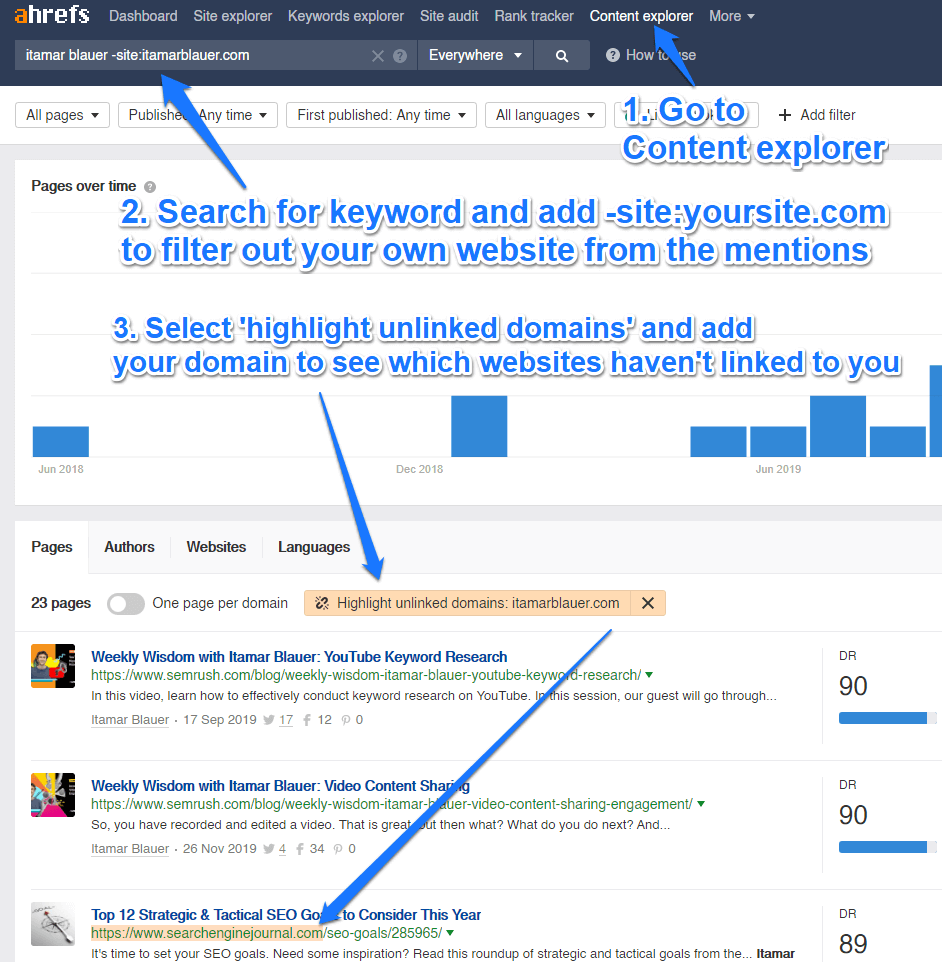Screen dimensions: 942x962
Task: Click the '23 pages' result count
Action: click(x=61, y=603)
